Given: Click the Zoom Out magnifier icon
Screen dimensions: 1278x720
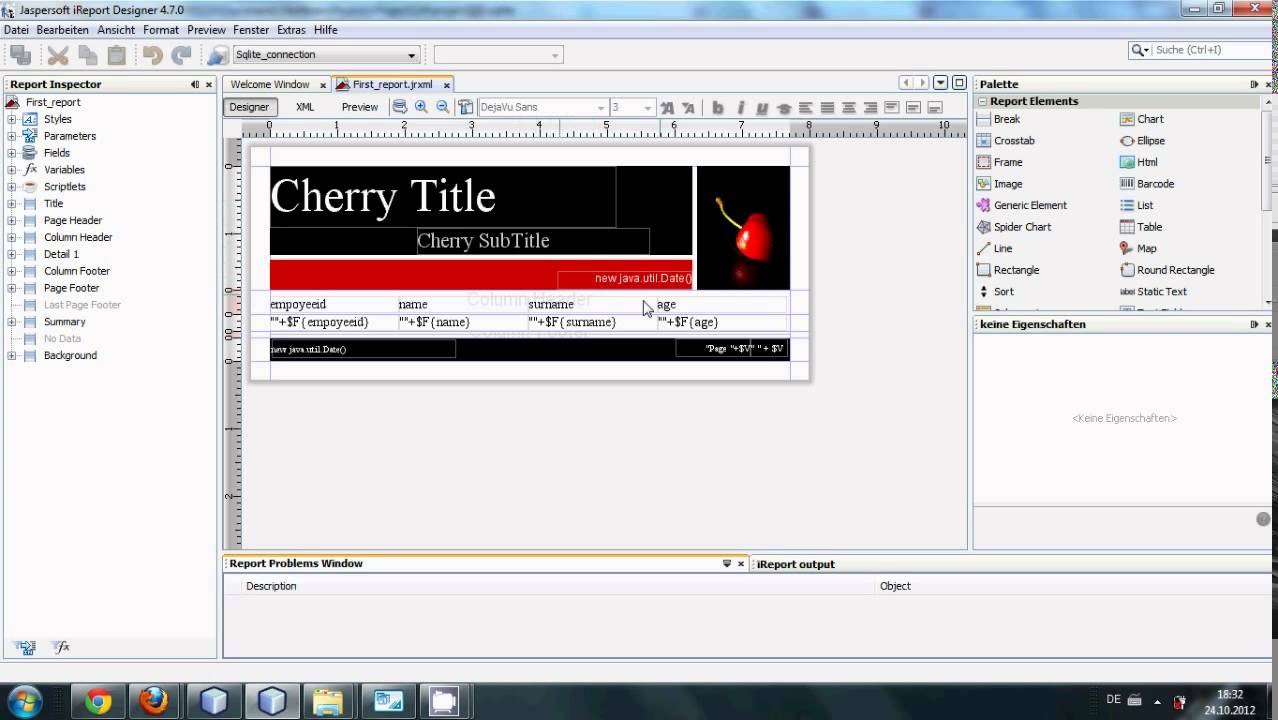Looking at the screenshot, I should pyautogui.click(x=442, y=107).
